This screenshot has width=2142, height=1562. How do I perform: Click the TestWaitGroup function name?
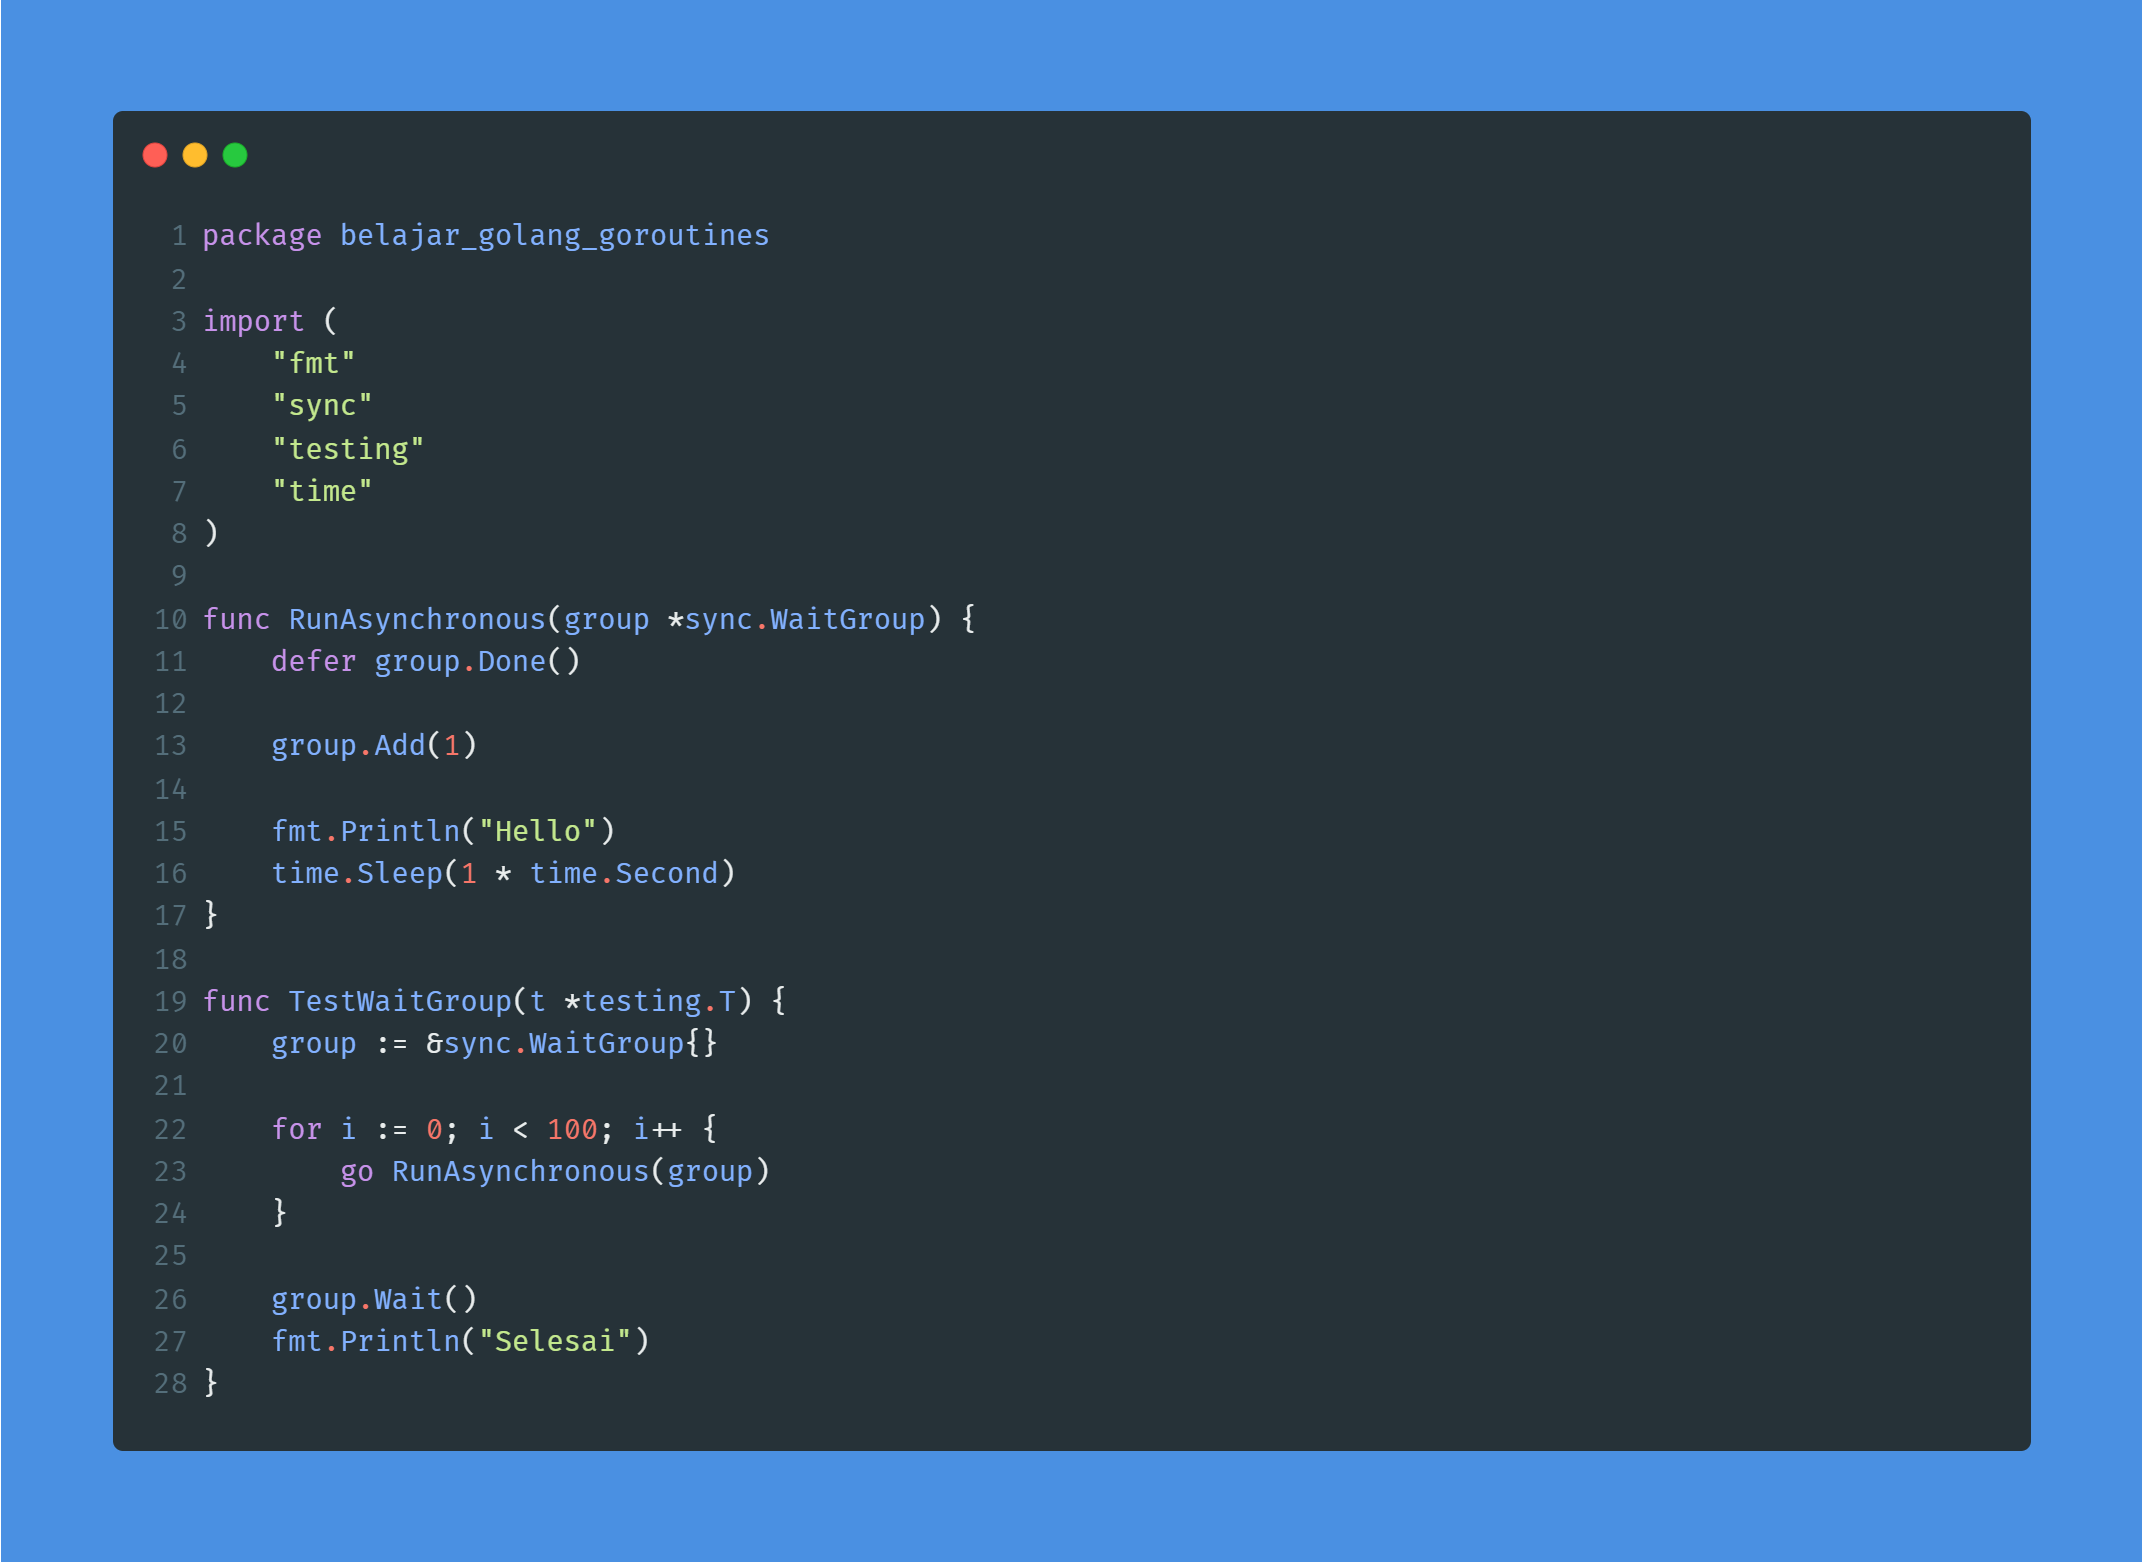[x=400, y=1002]
